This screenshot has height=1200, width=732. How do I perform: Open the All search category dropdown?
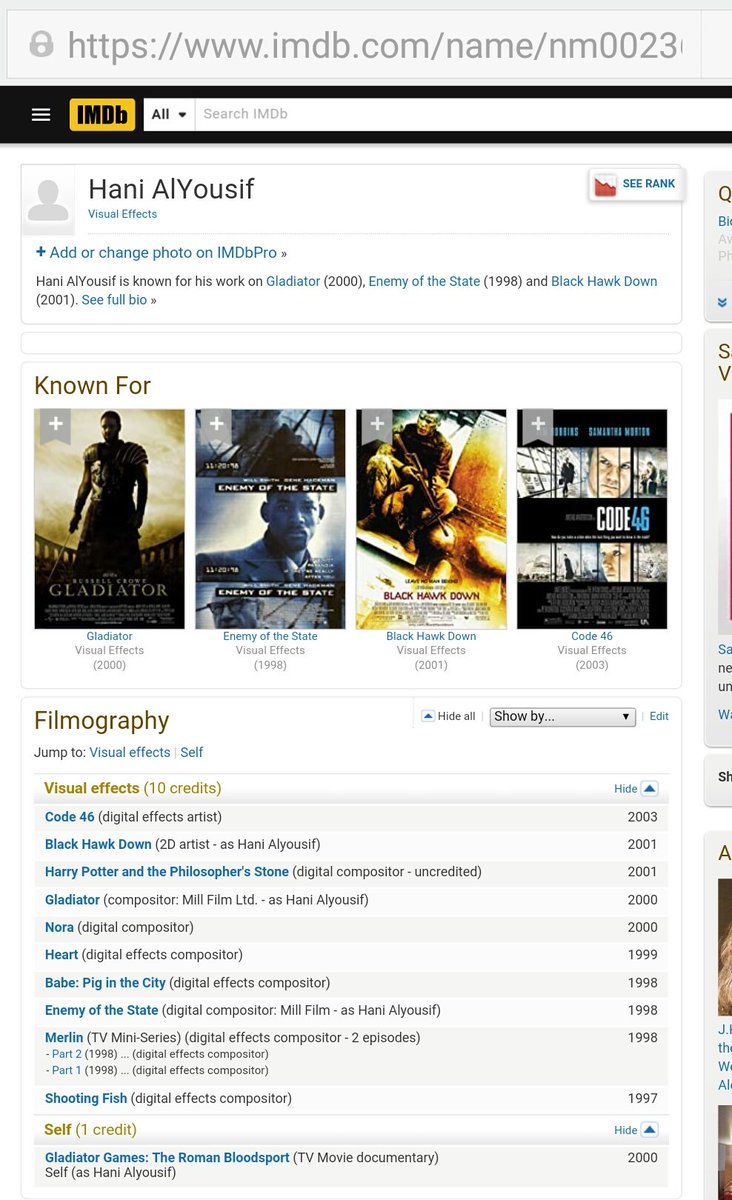click(169, 114)
